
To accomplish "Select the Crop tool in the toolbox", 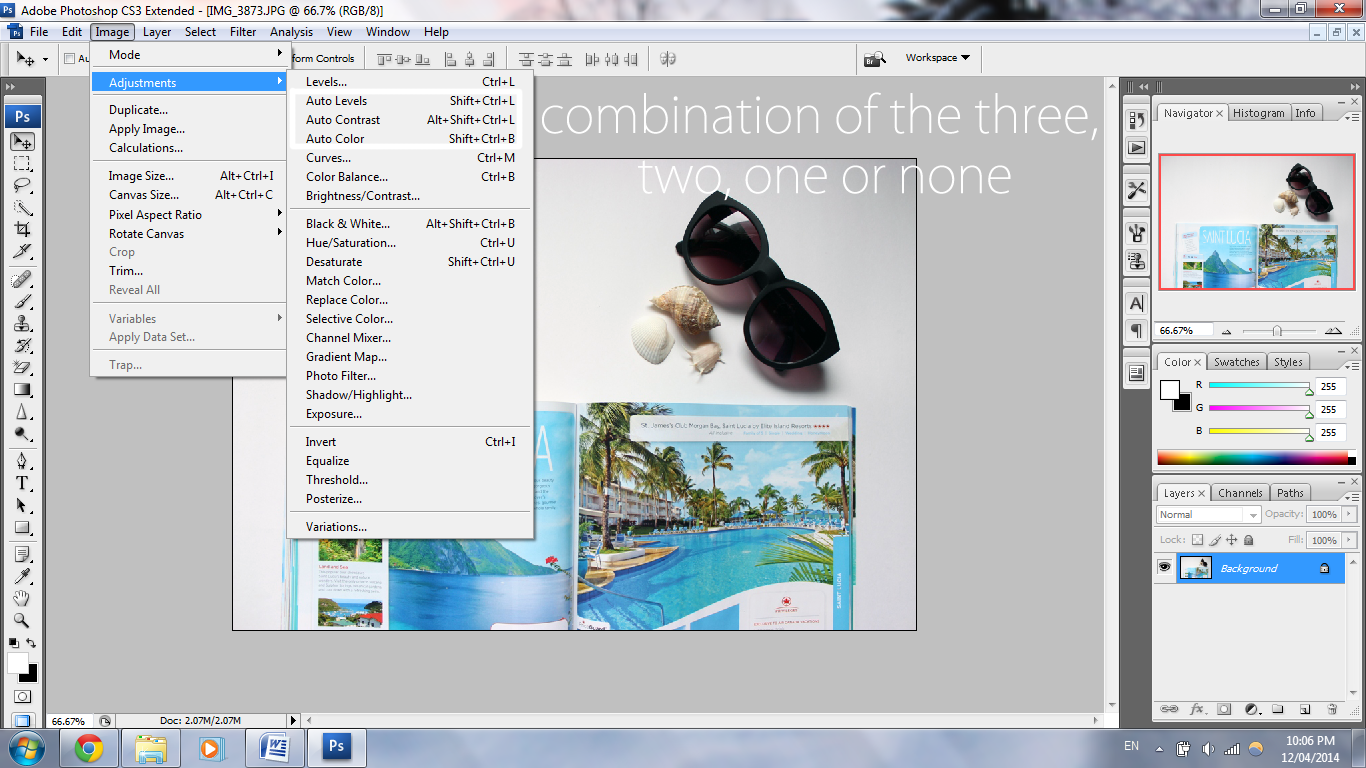I will [22, 230].
